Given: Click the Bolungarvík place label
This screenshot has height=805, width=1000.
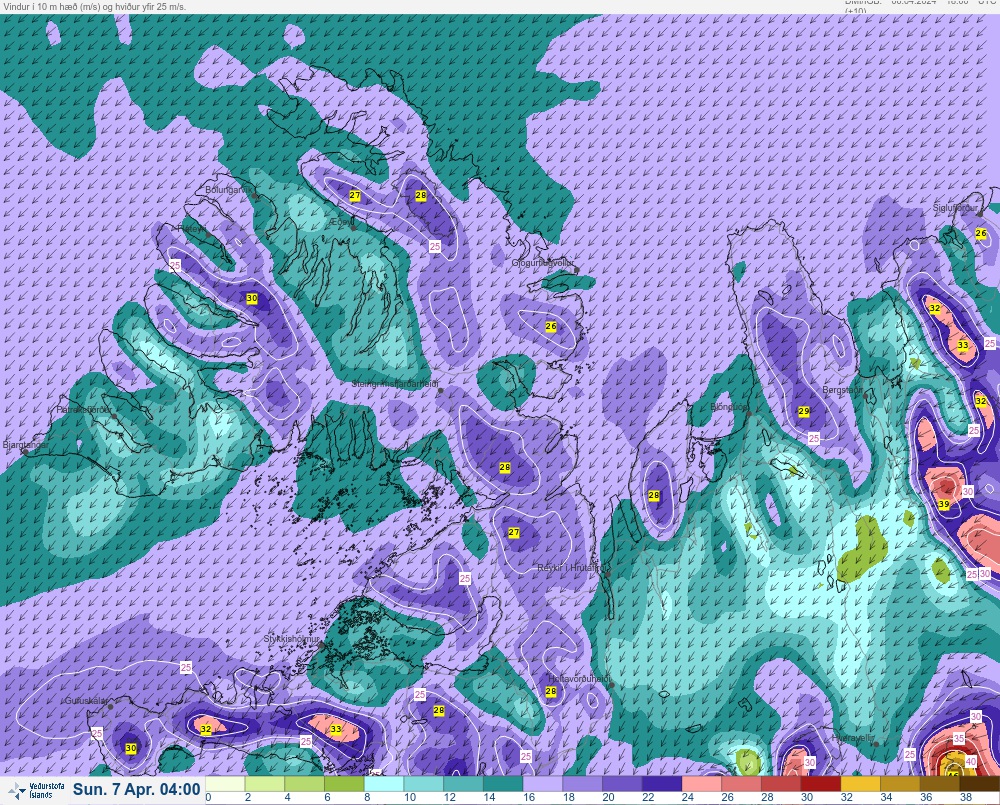Looking at the screenshot, I should pyautogui.click(x=228, y=190).
